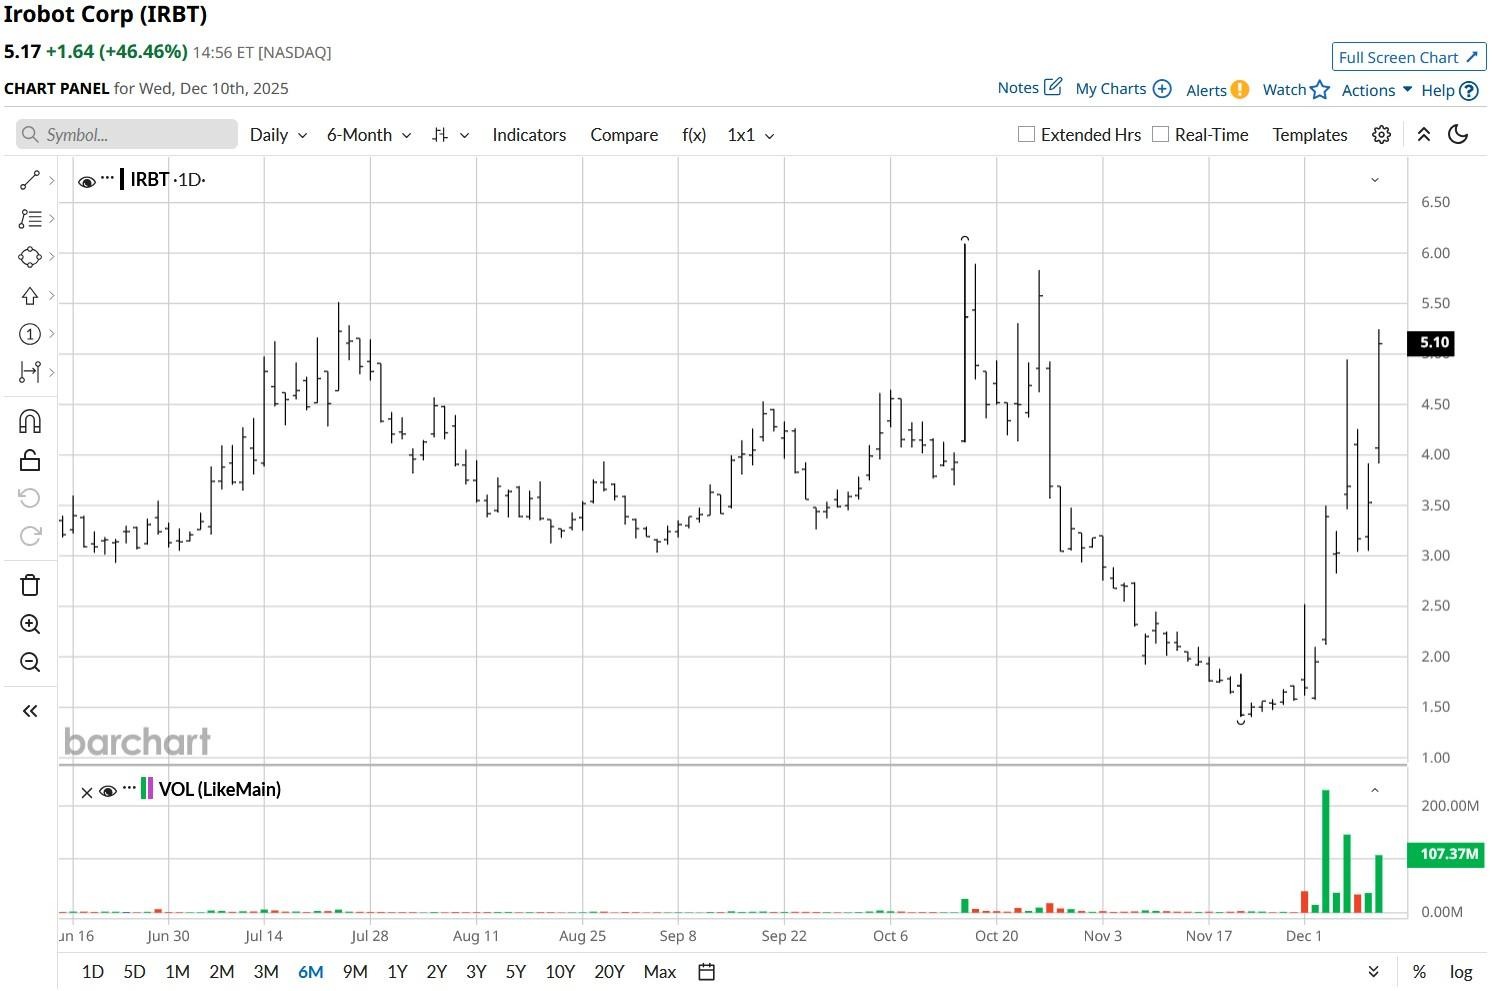
Task: Select the up arrow marker tool
Action: coord(30,296)
